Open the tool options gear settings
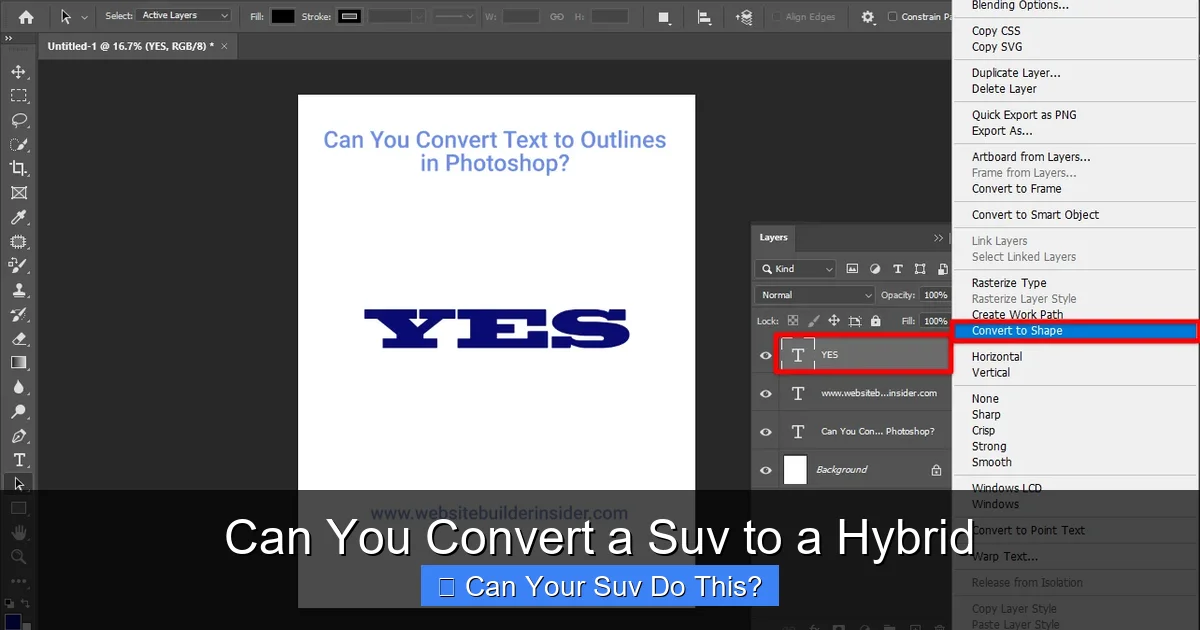The width and height of the screenshot is (1200, 630). pos(868,17)
